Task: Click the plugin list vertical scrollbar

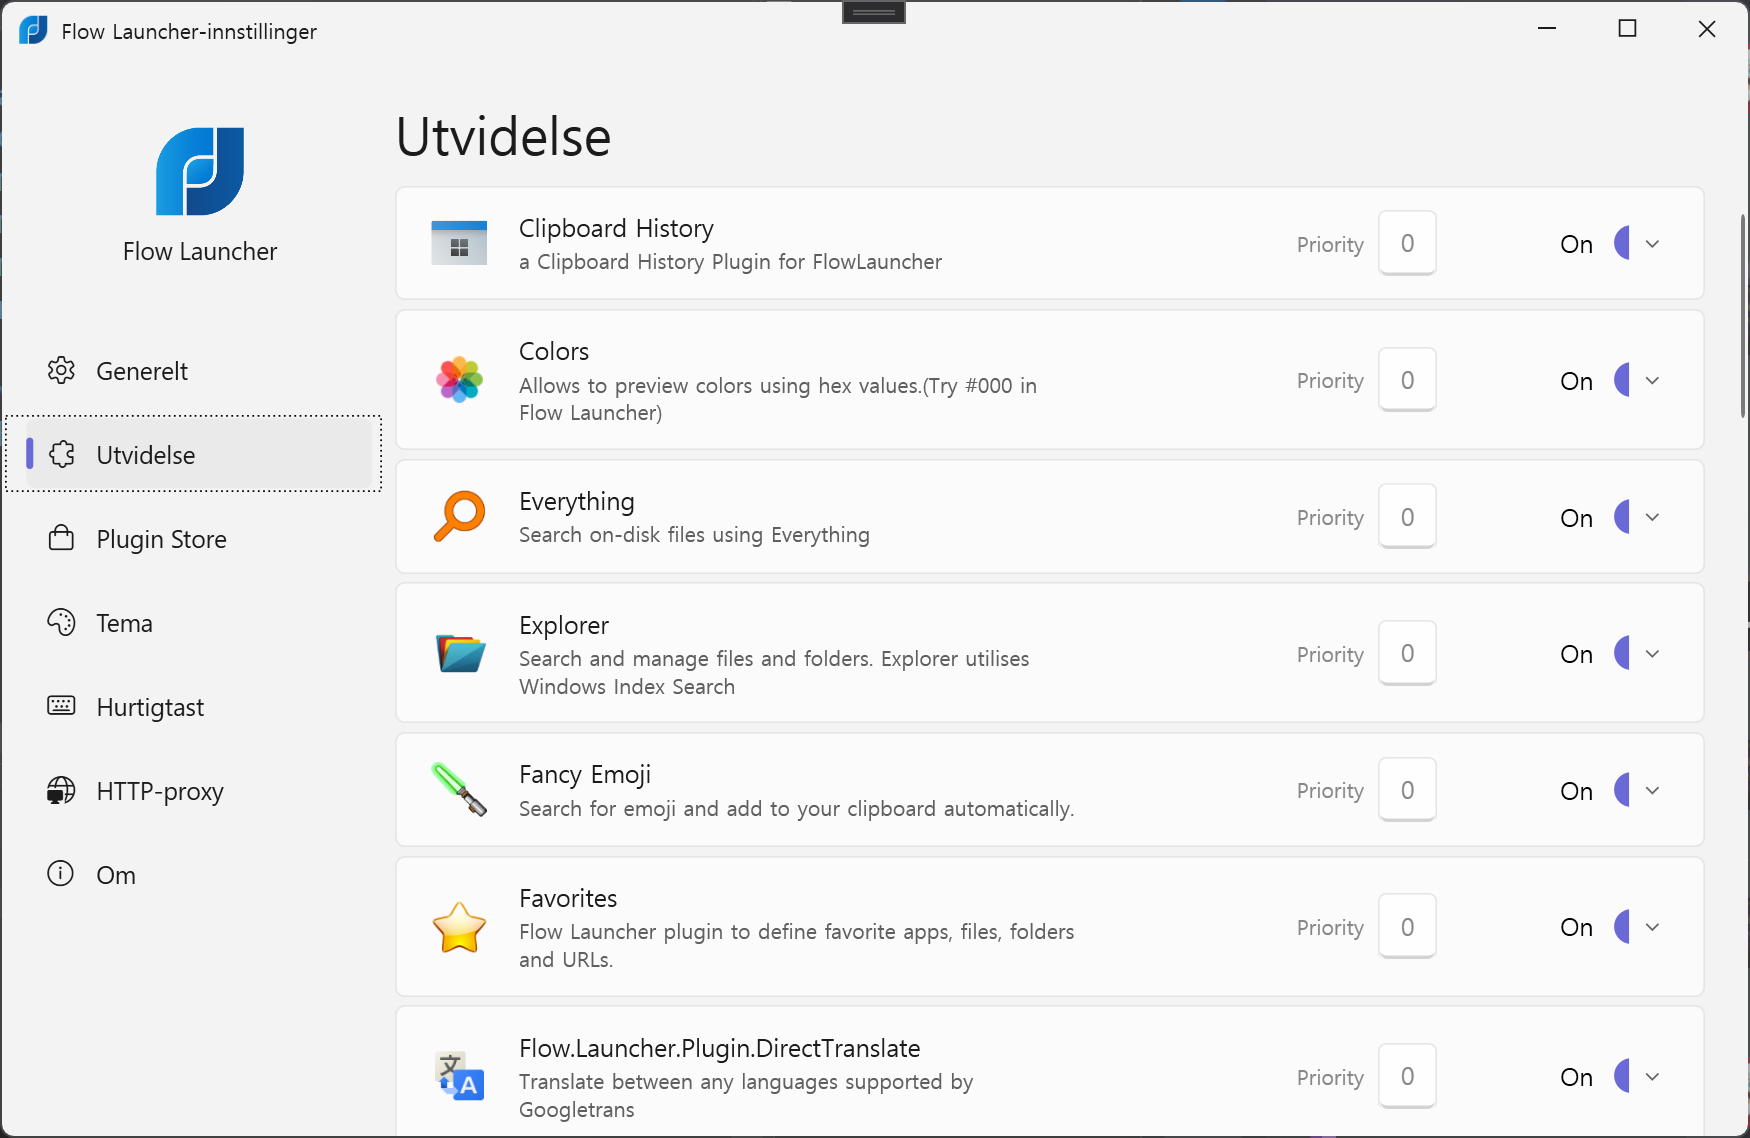Action: tap(1743, 316)
